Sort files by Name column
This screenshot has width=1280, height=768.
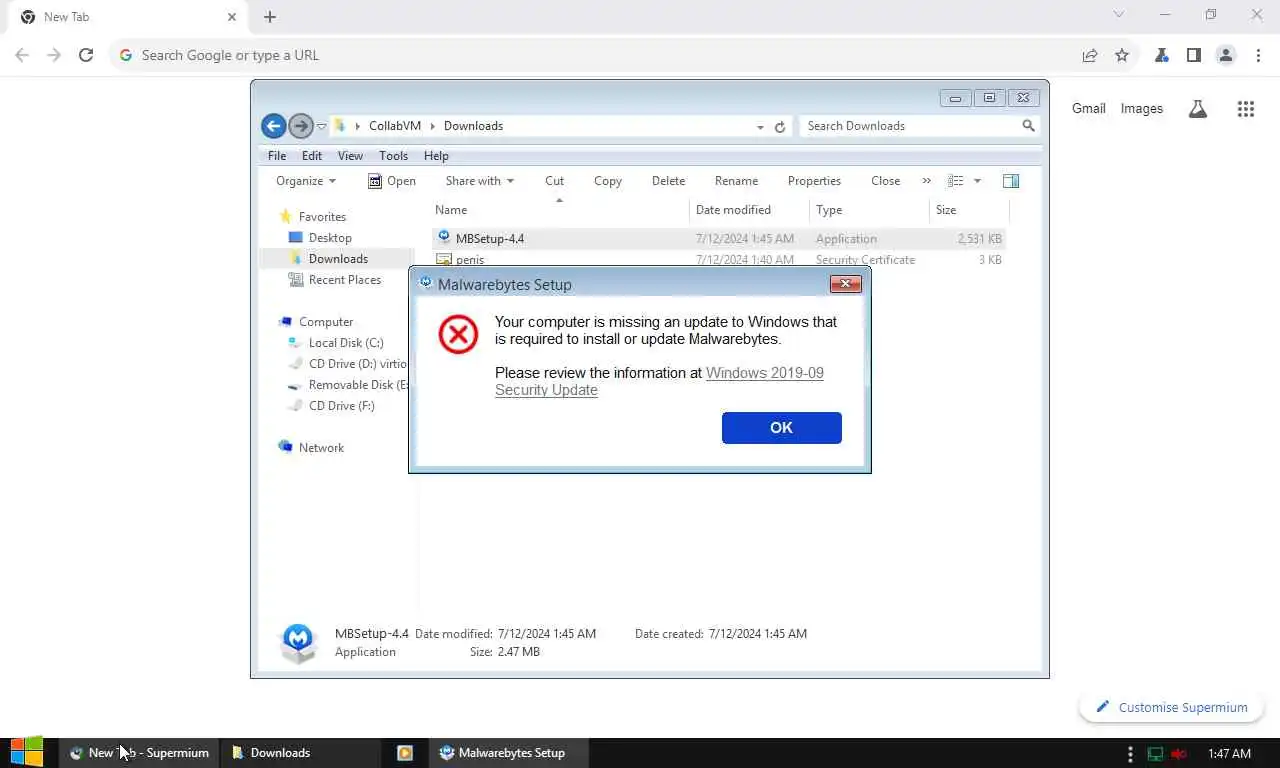[560, 210]
